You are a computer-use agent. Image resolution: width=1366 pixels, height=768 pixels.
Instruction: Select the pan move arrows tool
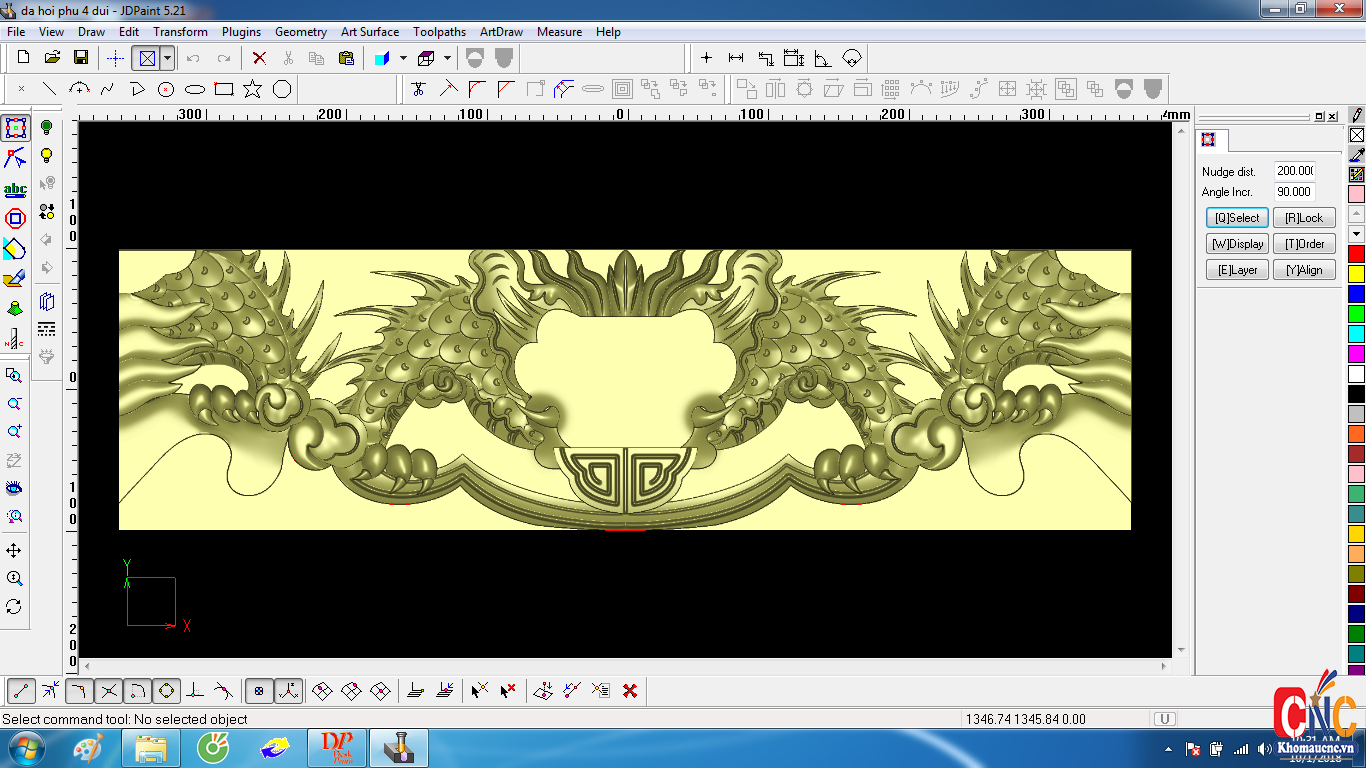pos(14,551)
